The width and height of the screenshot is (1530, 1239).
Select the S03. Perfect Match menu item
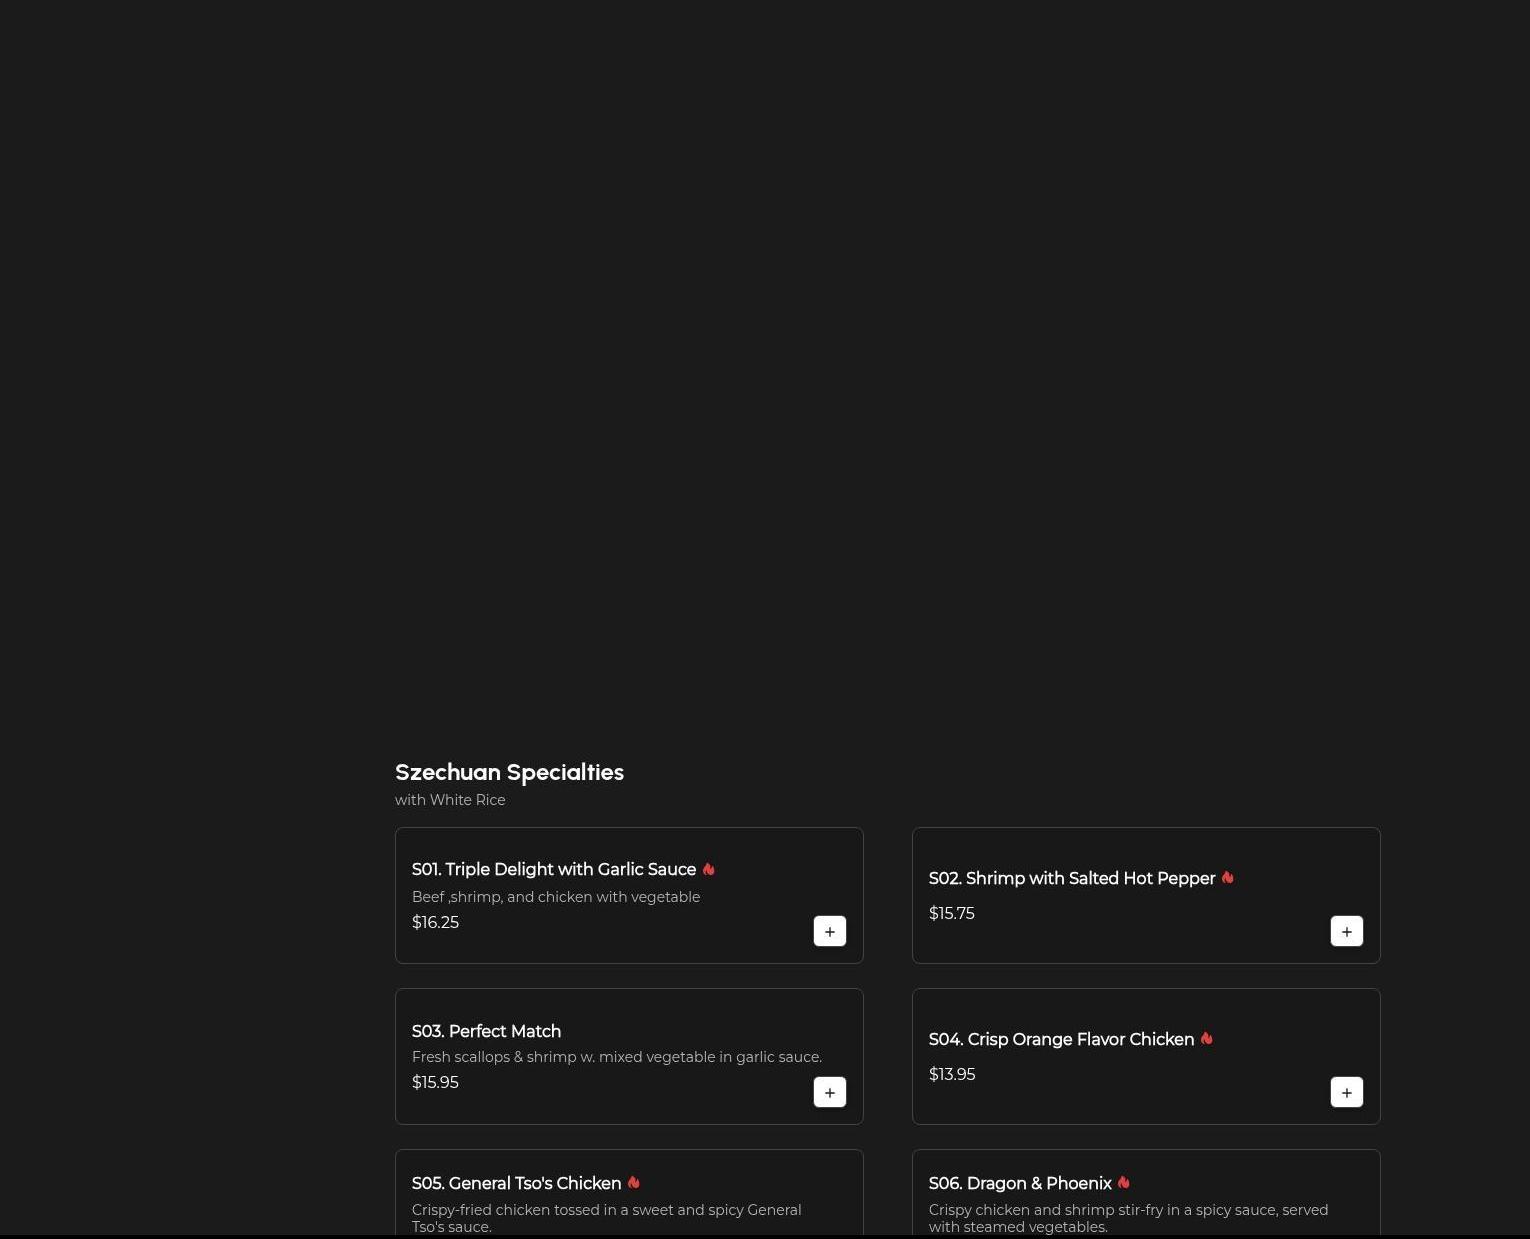(x=629, y=1056)
